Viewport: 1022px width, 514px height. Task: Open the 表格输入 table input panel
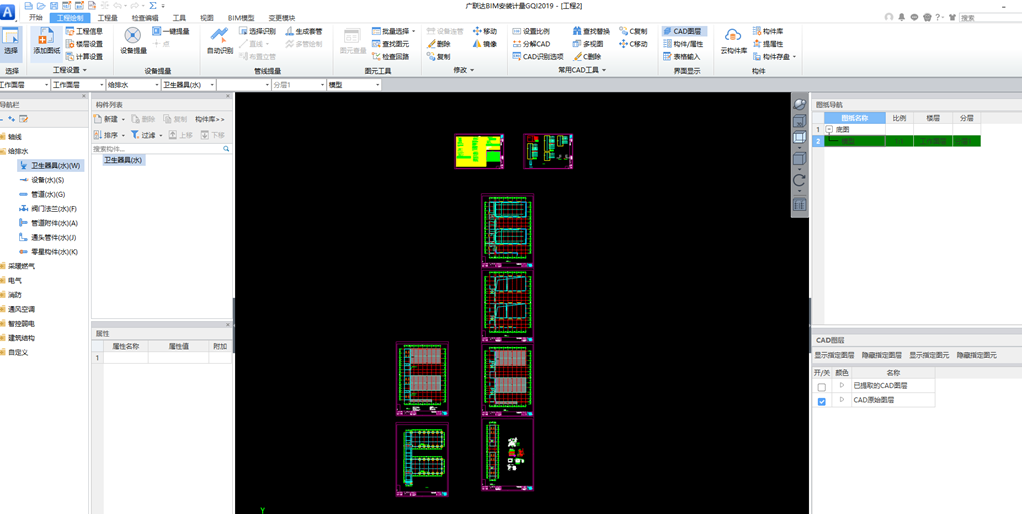pos(680,57)
